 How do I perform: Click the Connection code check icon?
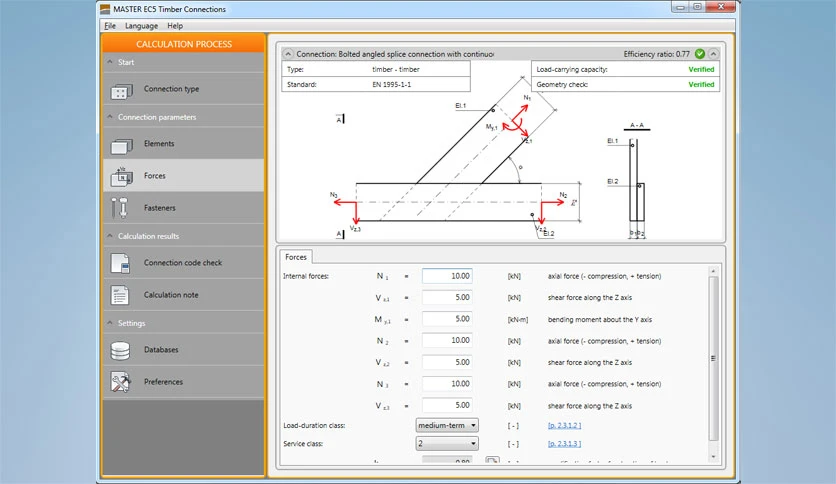point(120,263)
